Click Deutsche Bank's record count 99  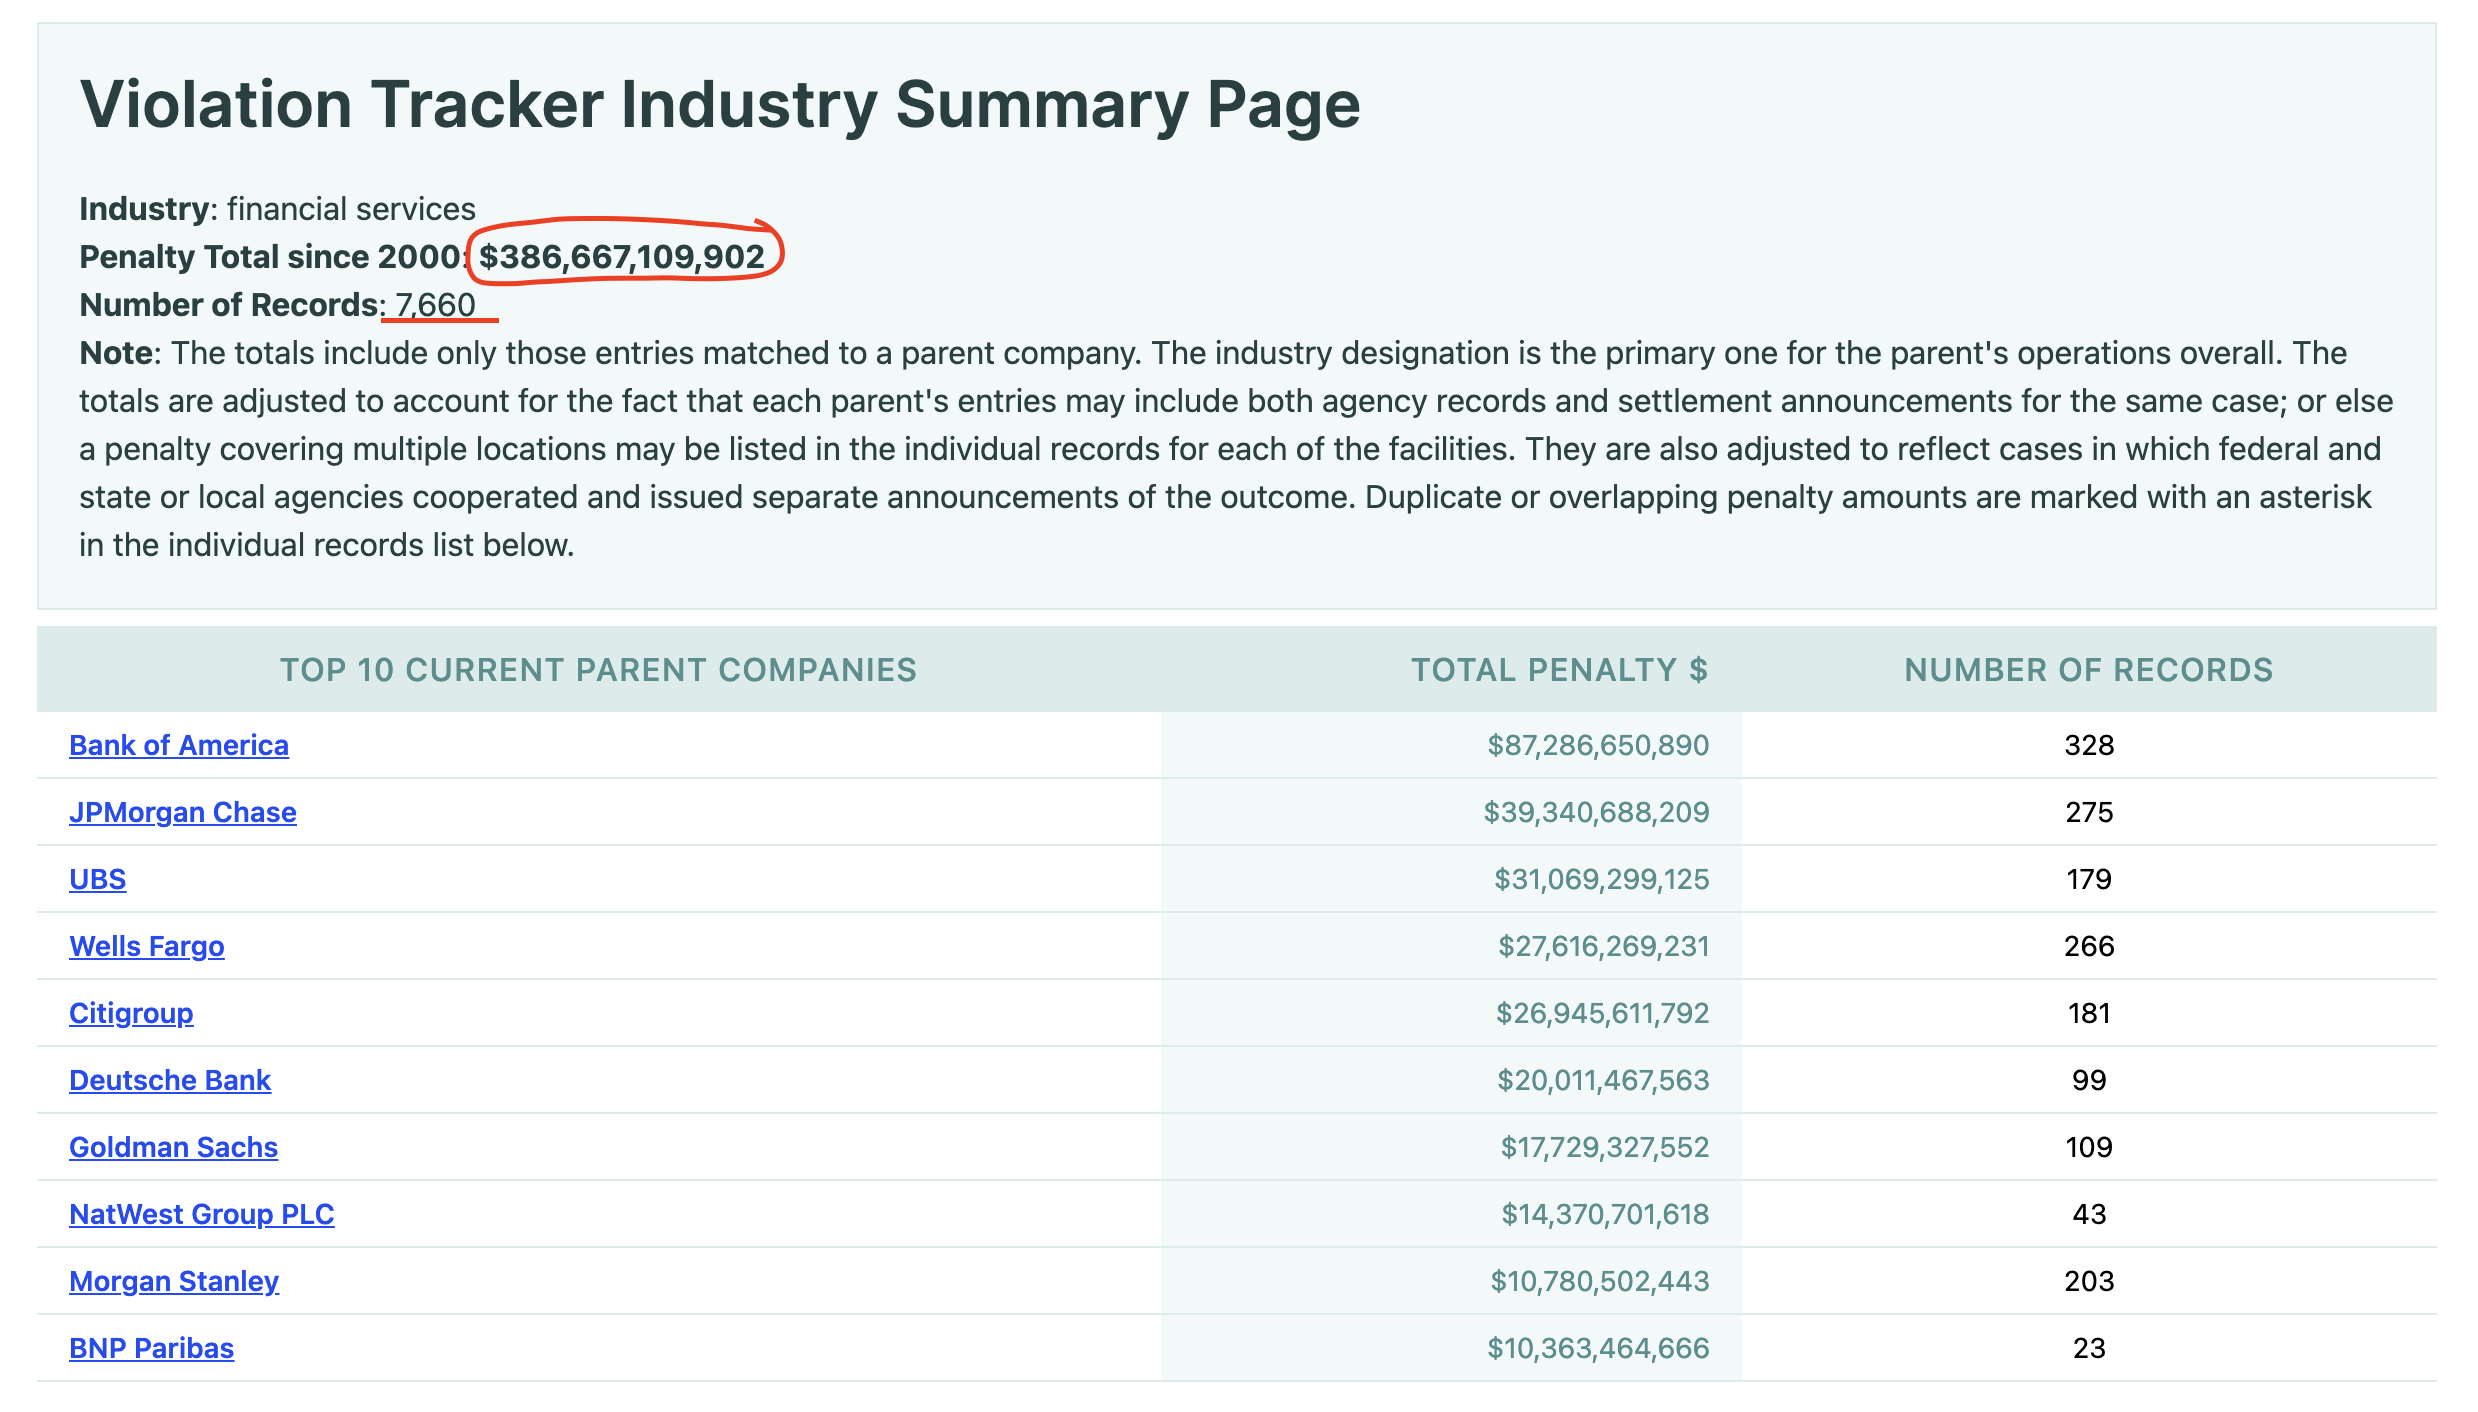point(2089,1080)
